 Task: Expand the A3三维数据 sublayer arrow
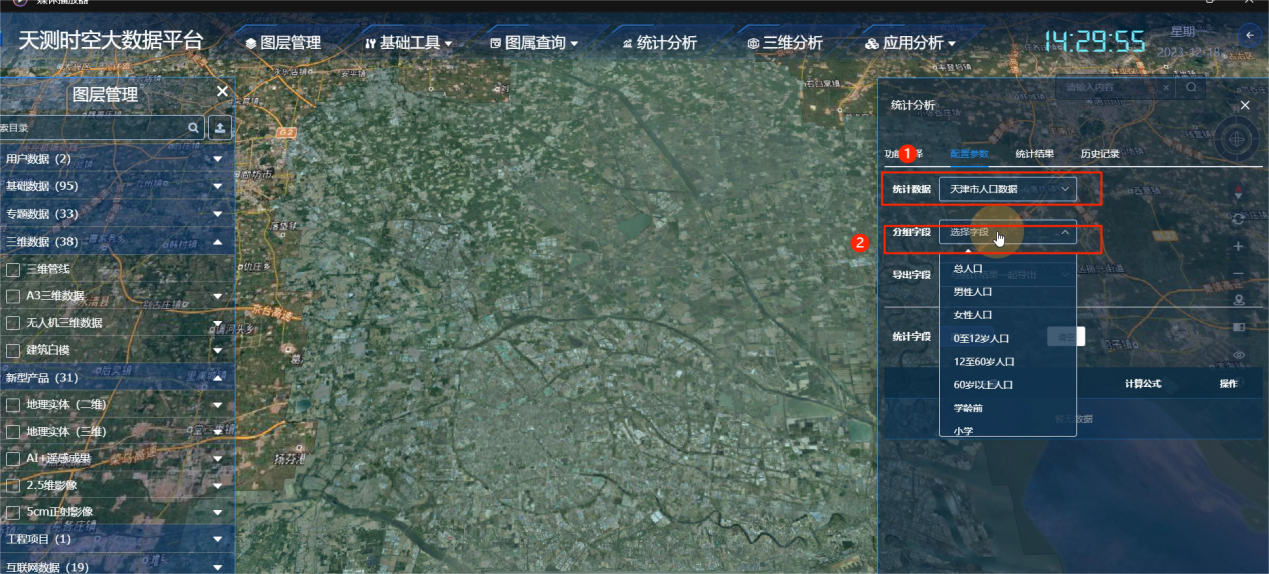218,296
